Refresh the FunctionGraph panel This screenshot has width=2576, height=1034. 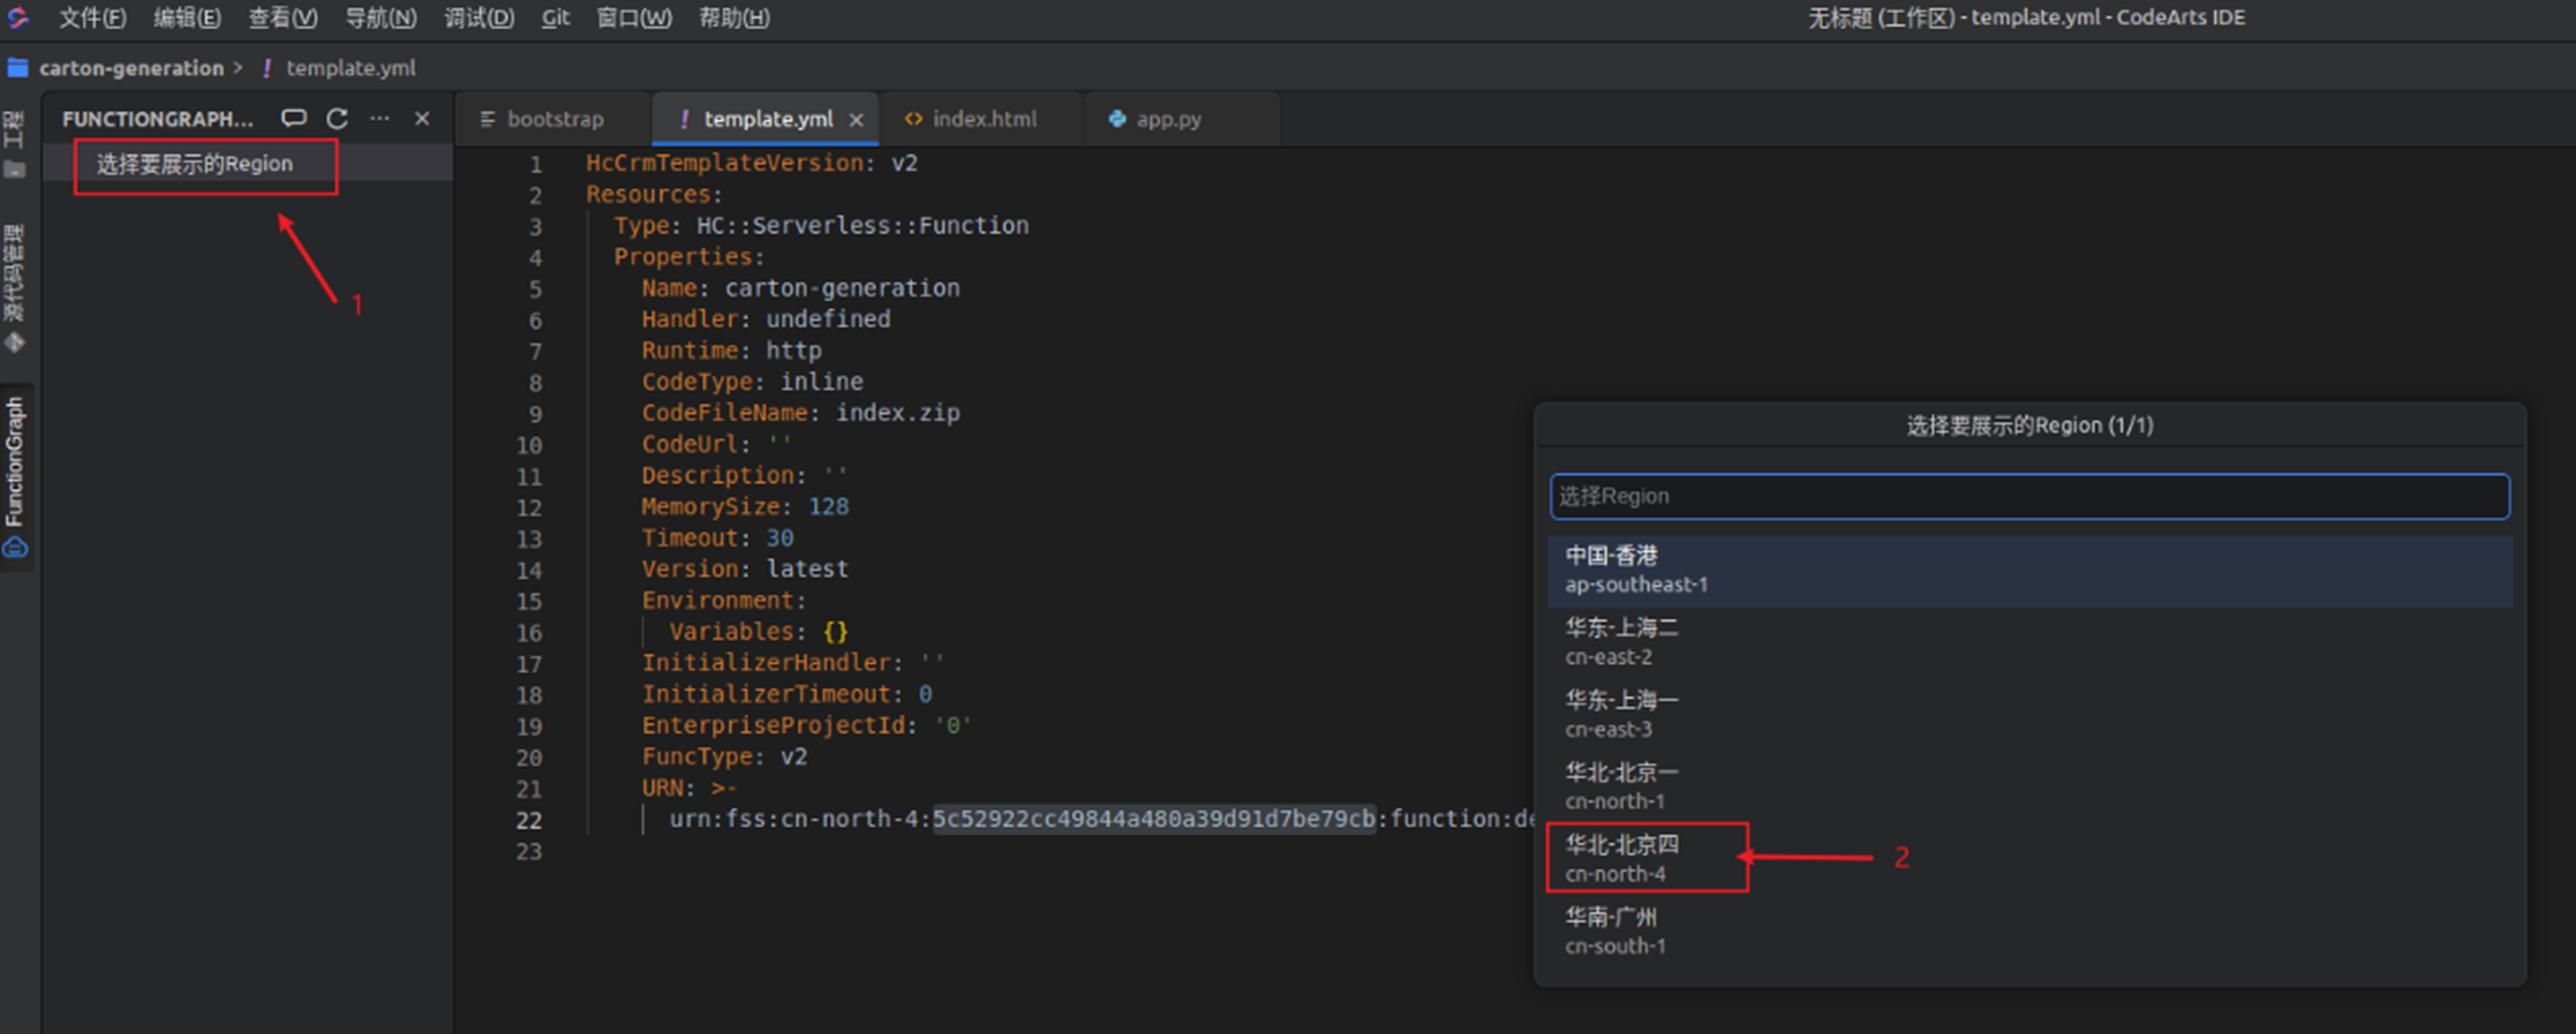pyautogui.click(x=337, y=119)
